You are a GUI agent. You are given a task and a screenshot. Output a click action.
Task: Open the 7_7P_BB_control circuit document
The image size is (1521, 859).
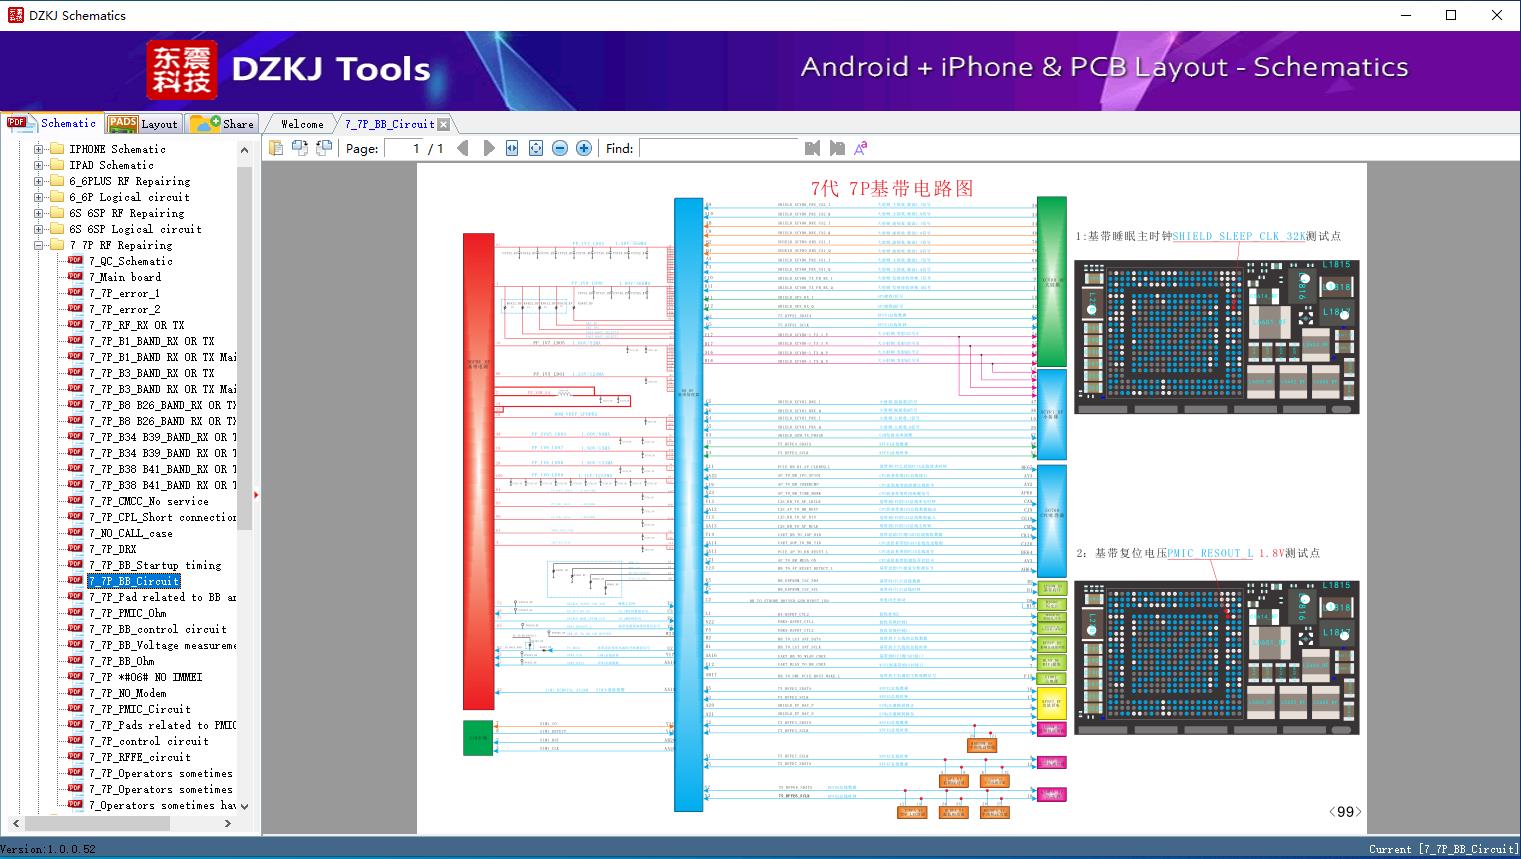[158, 629]
